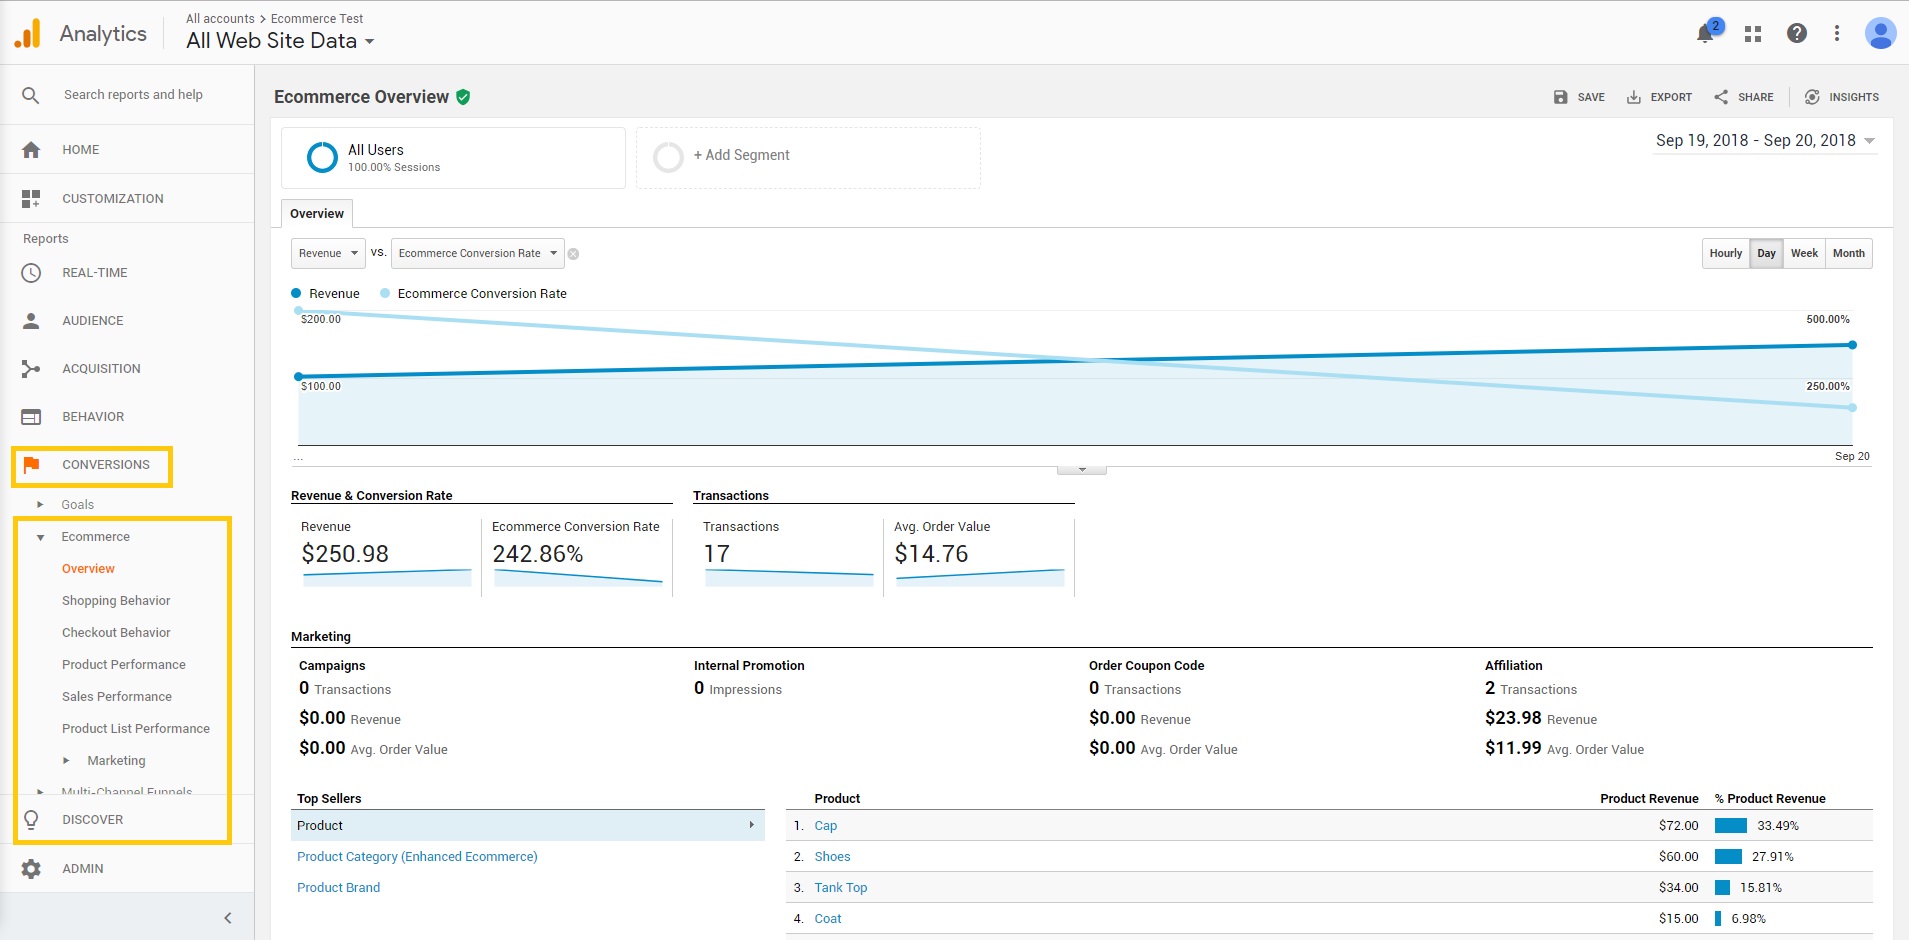The width and height of the screenshot is (1909, 940).
Task: Expand the Goals section
Action: (x=41, y=505)
